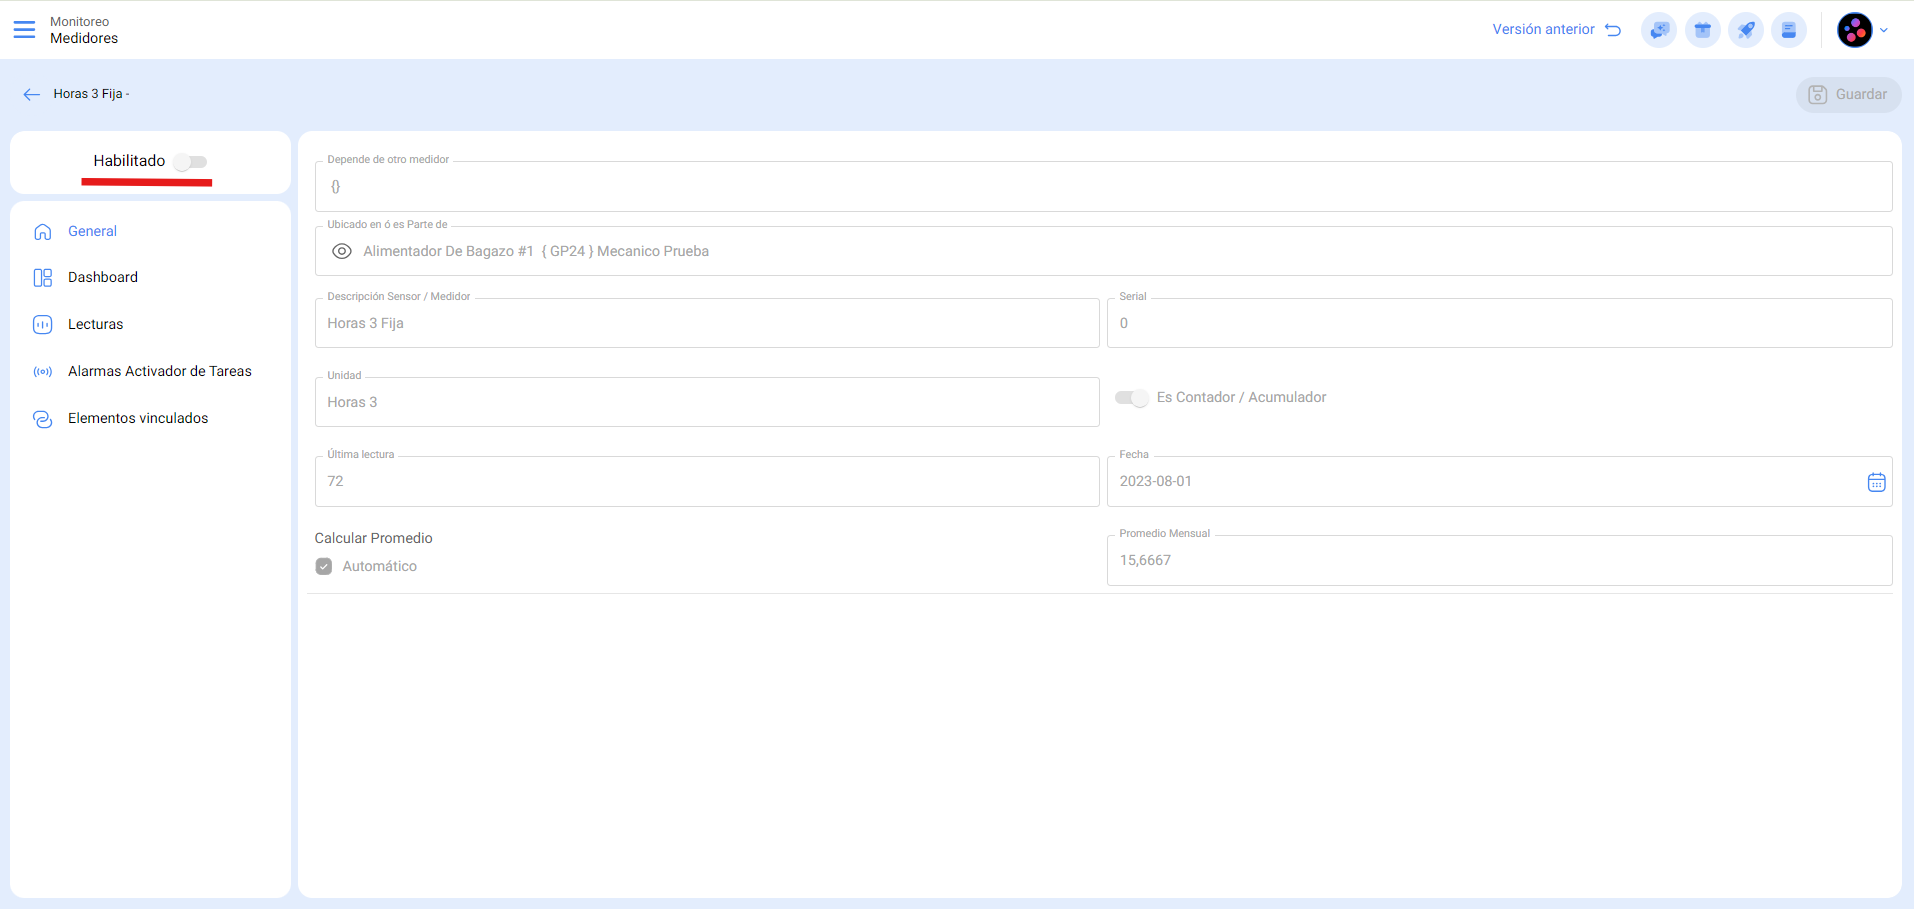Open the calendar picker for Fecha

pos(1876,482)
